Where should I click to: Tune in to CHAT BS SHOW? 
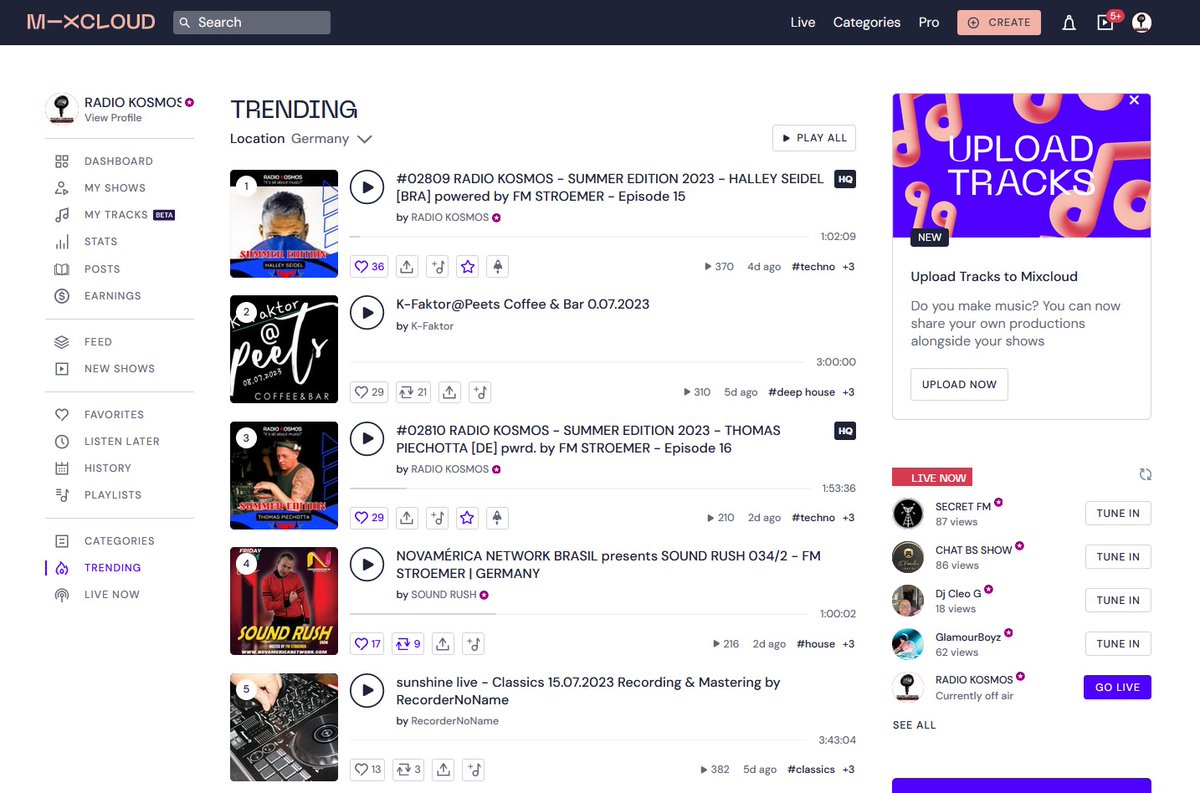pyautogui.click(x=1118, y=557)
